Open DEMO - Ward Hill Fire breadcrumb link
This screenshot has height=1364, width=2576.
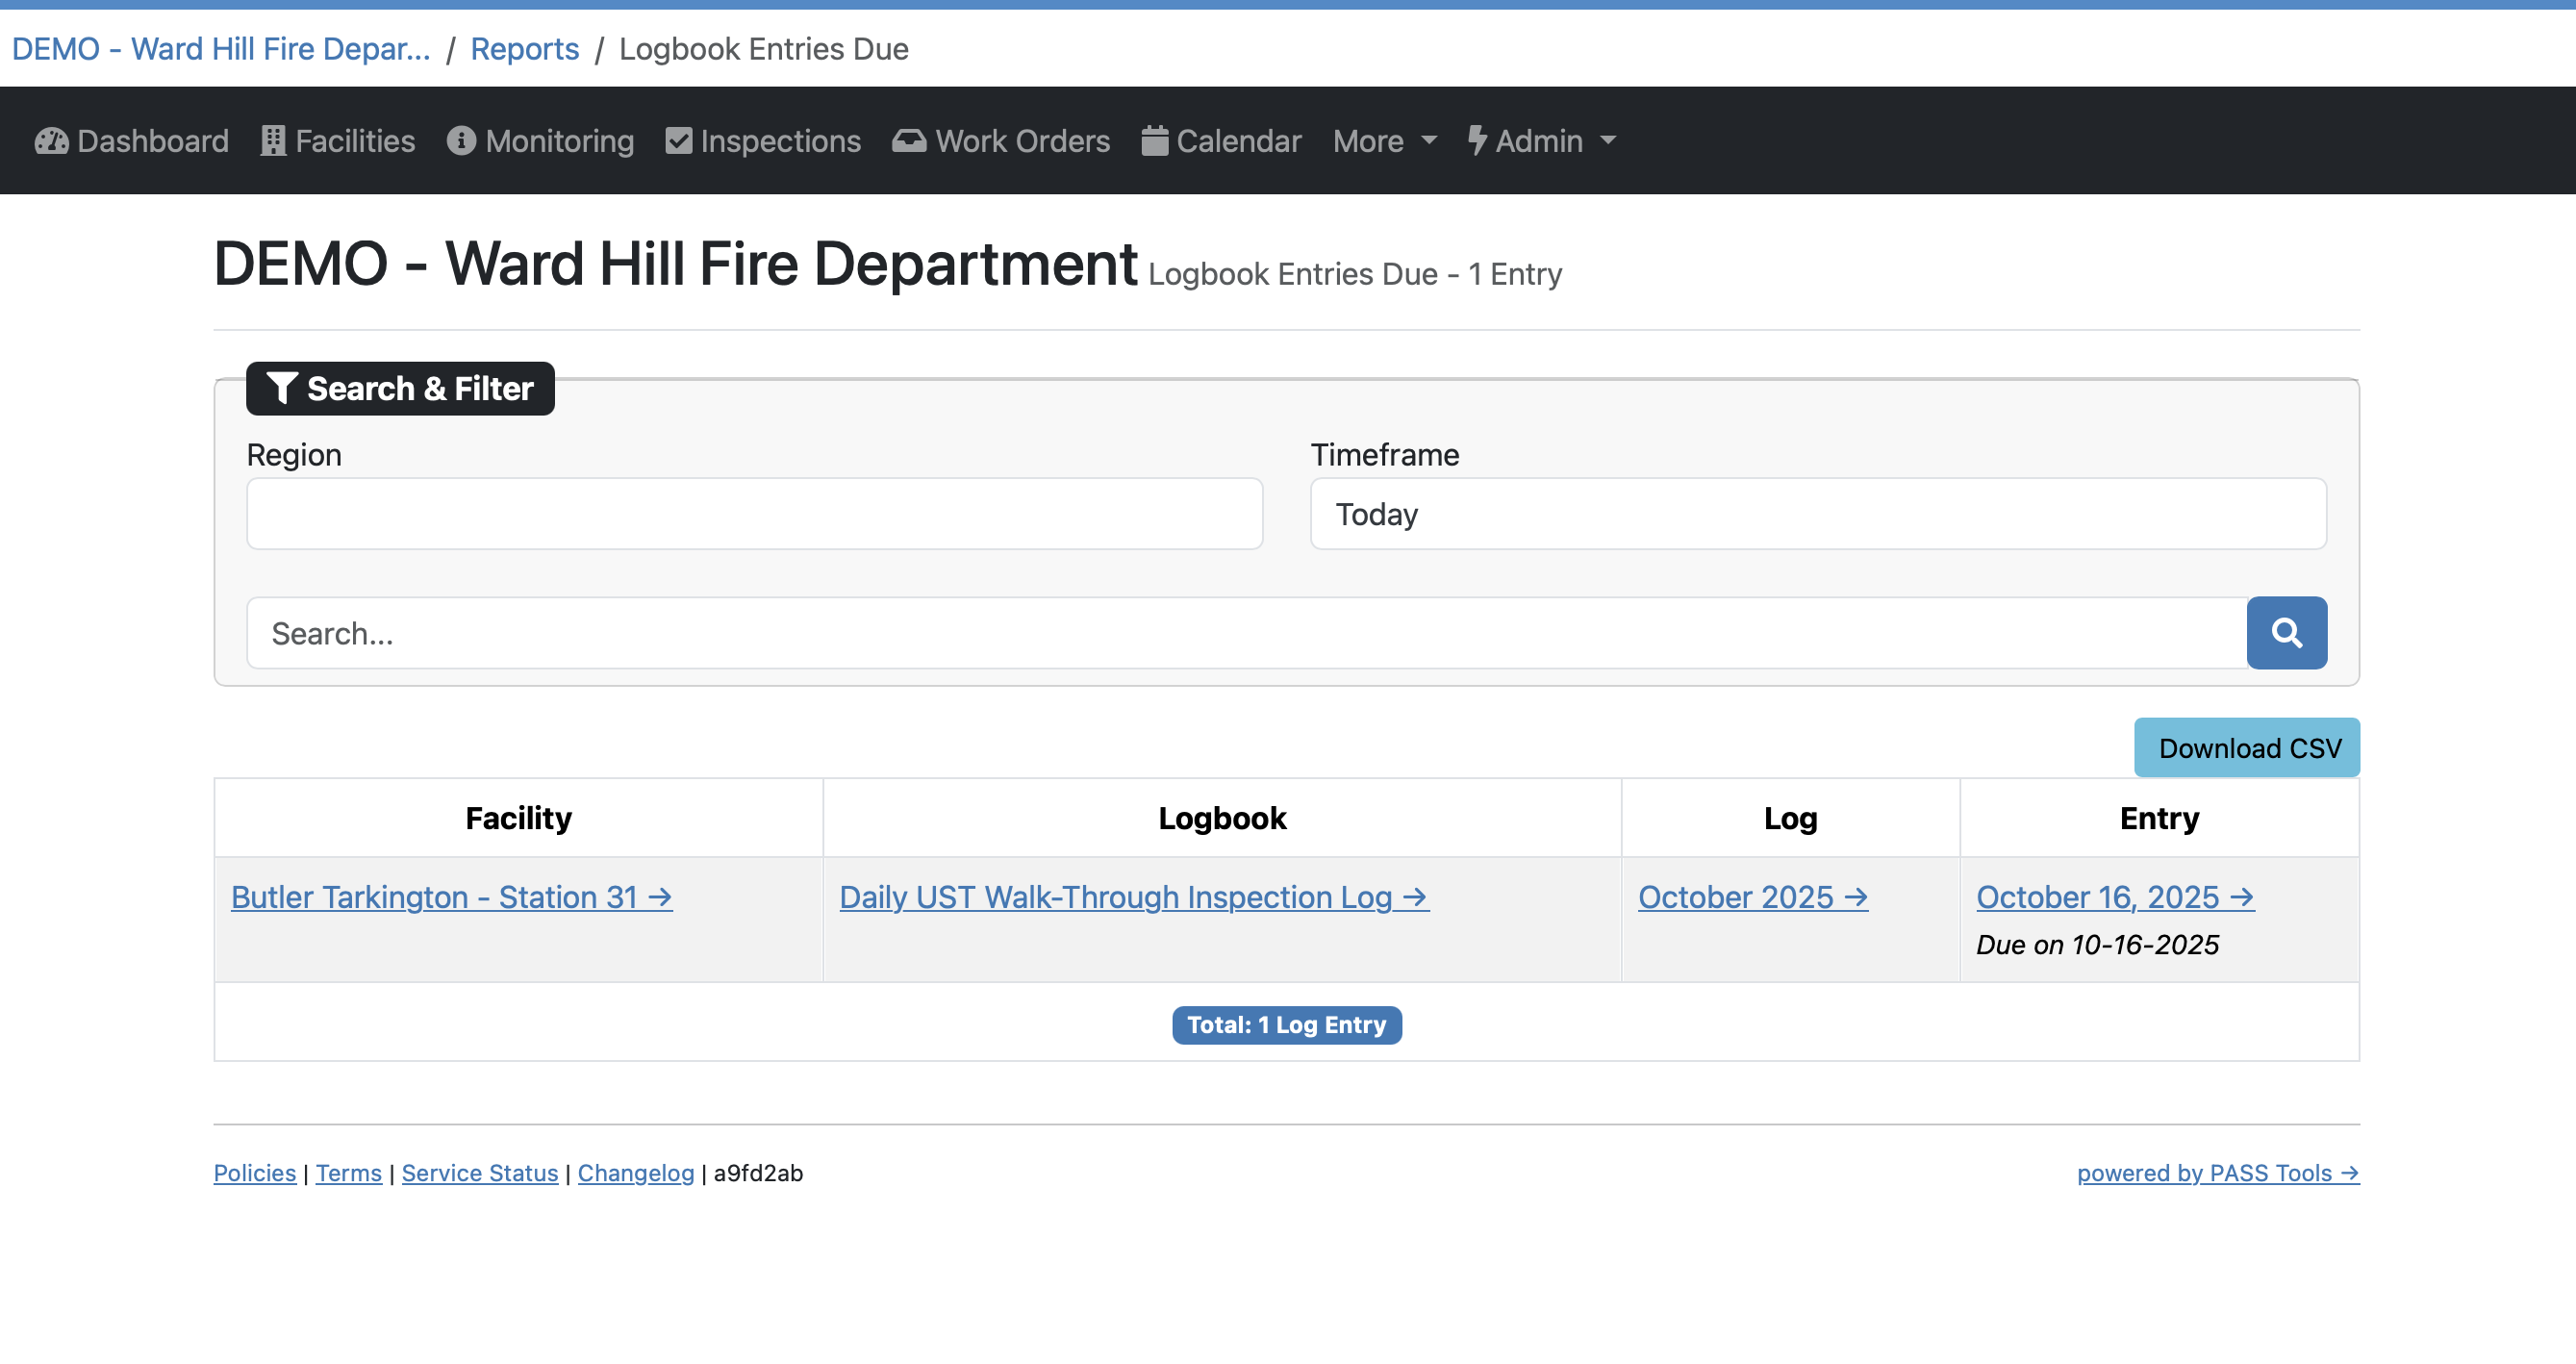pos(221,49)
